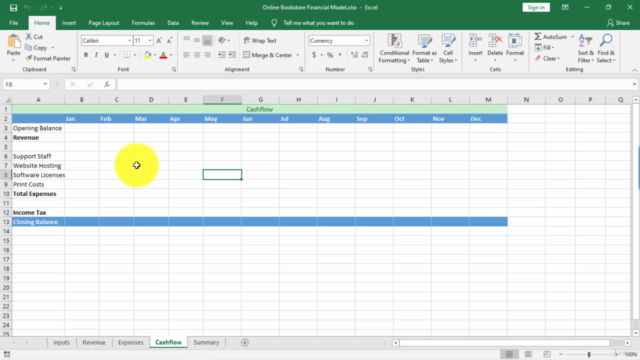Open Cell Styles gallery
This screenshot has width=640, height=360.
point(448,49)
